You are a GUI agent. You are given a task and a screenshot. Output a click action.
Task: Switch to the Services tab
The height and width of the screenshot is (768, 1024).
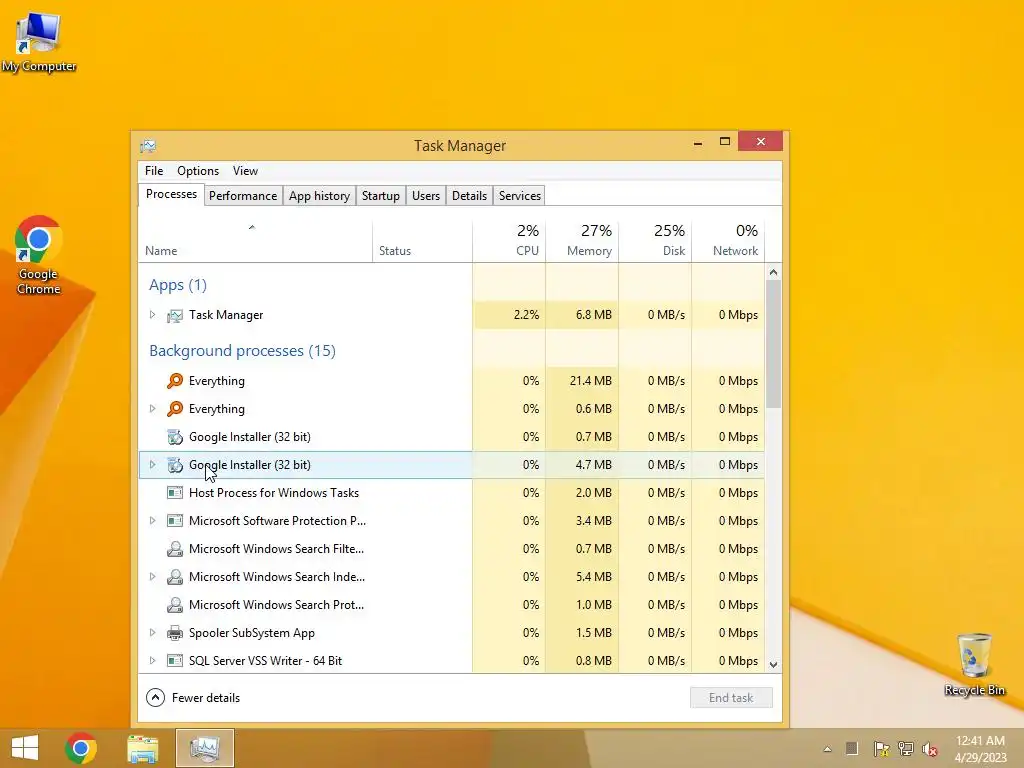[x=520, y=196]
